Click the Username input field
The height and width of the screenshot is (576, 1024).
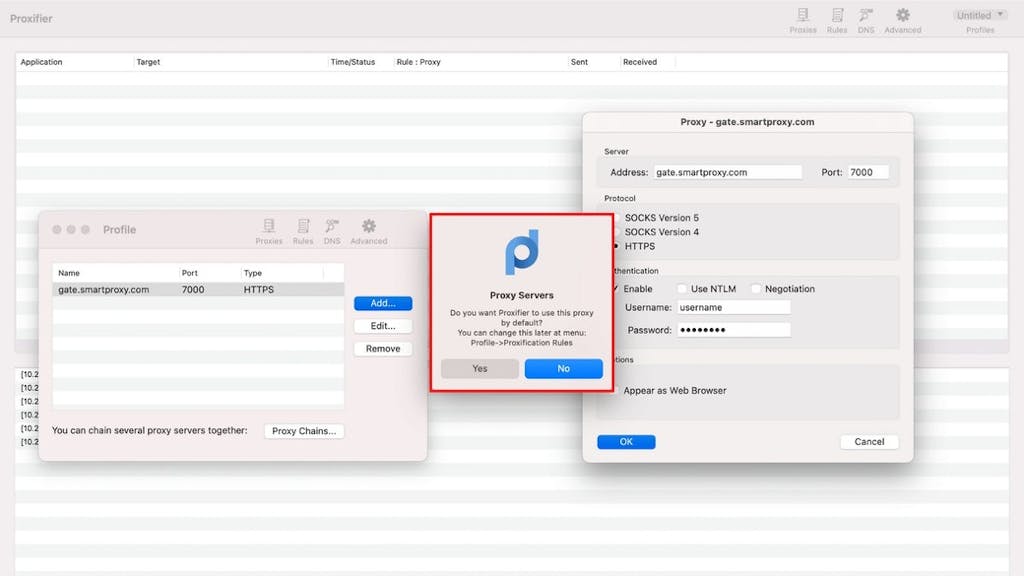[x=733, y=308]
